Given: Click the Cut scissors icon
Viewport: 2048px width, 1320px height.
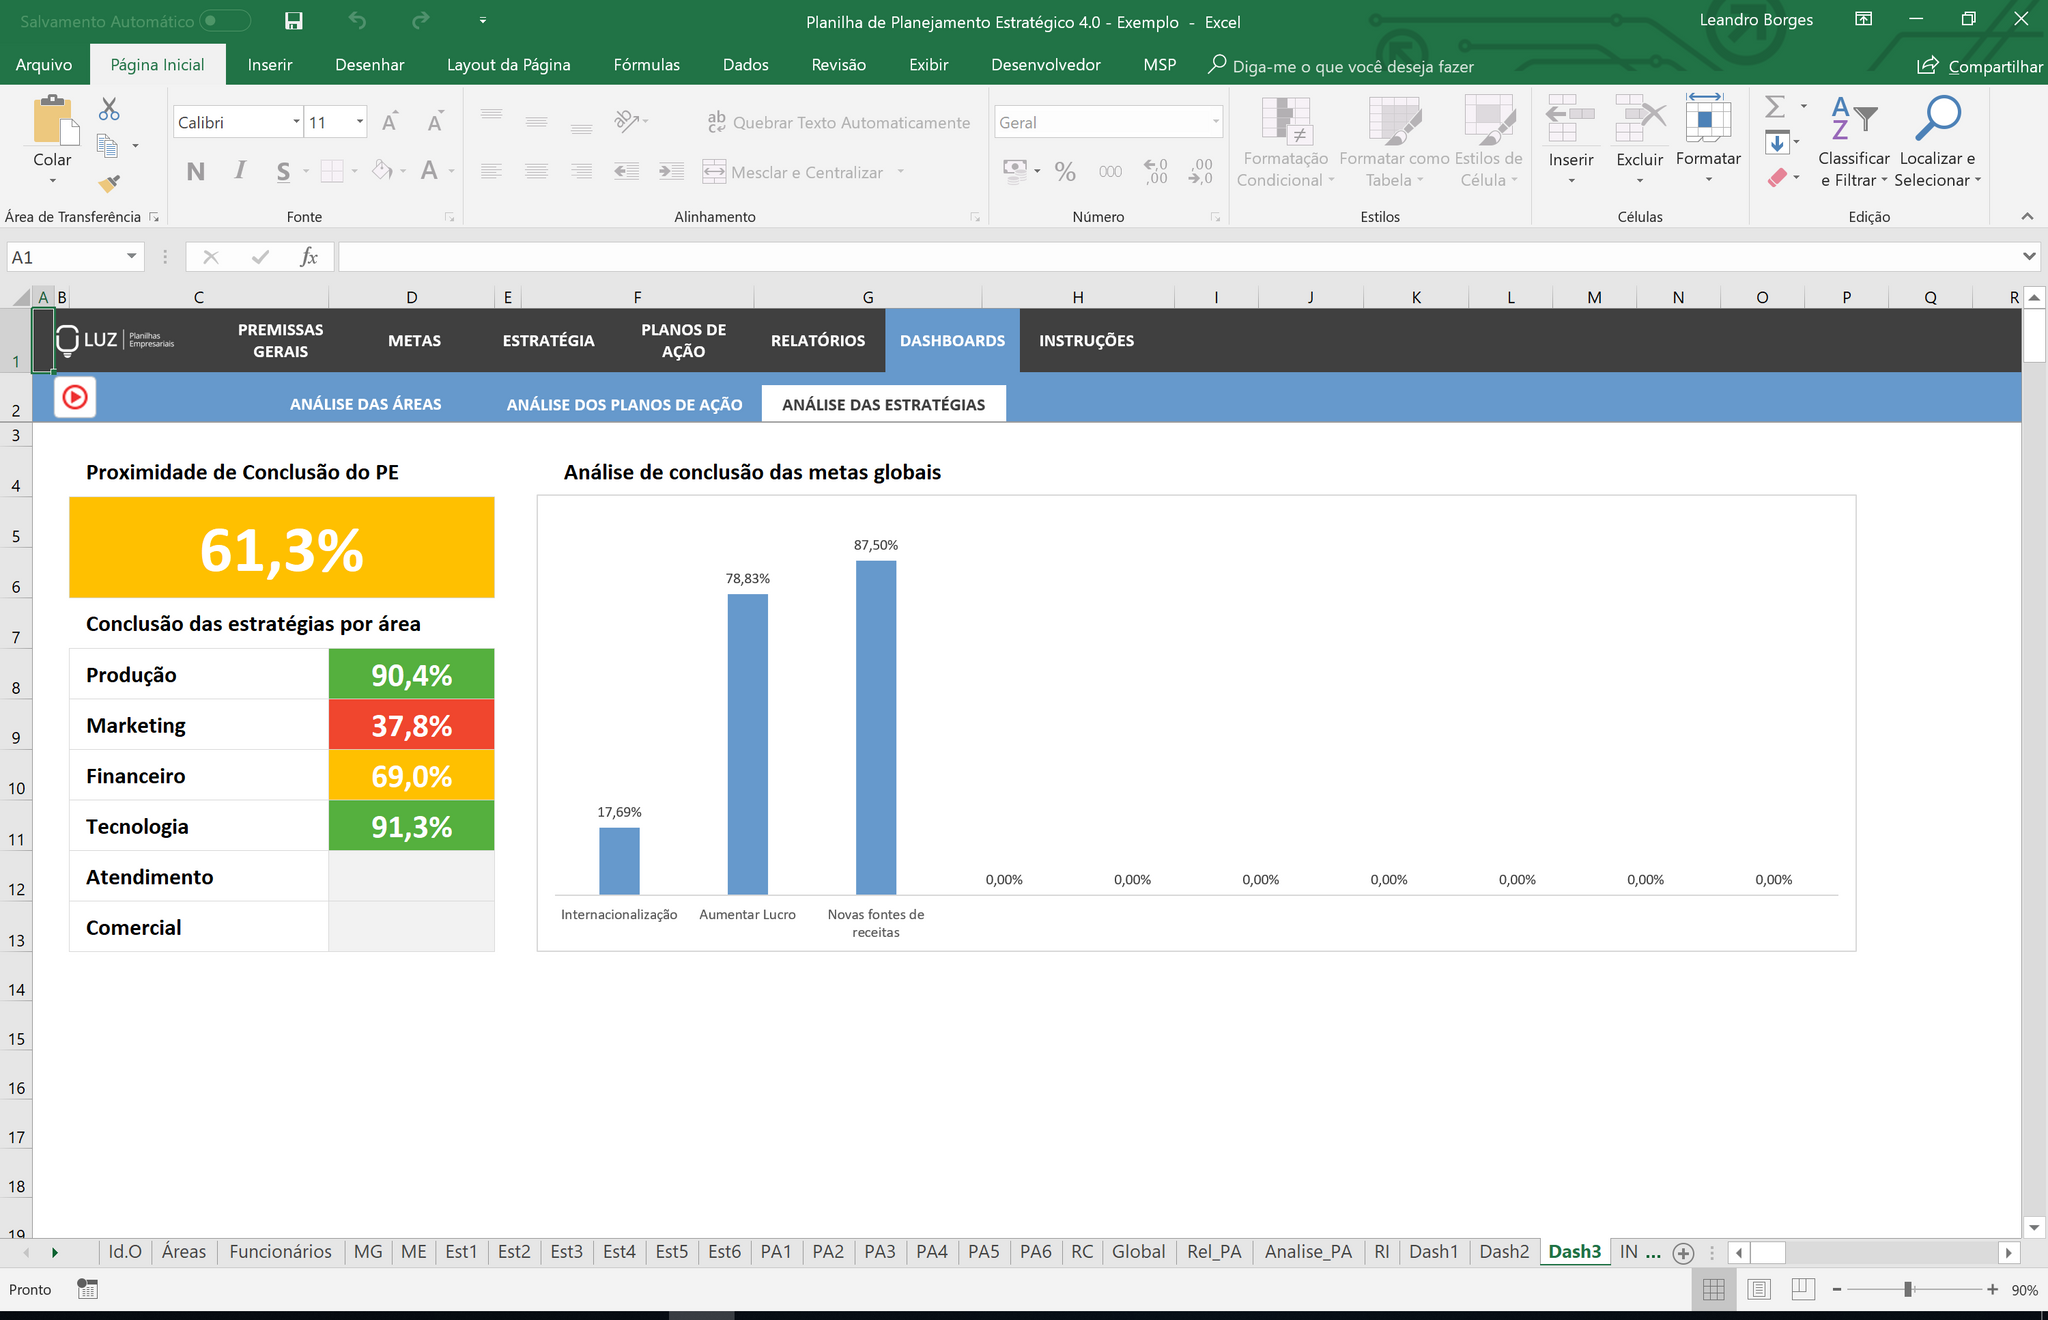Looking at the screenshot, I should pos(109,109).
